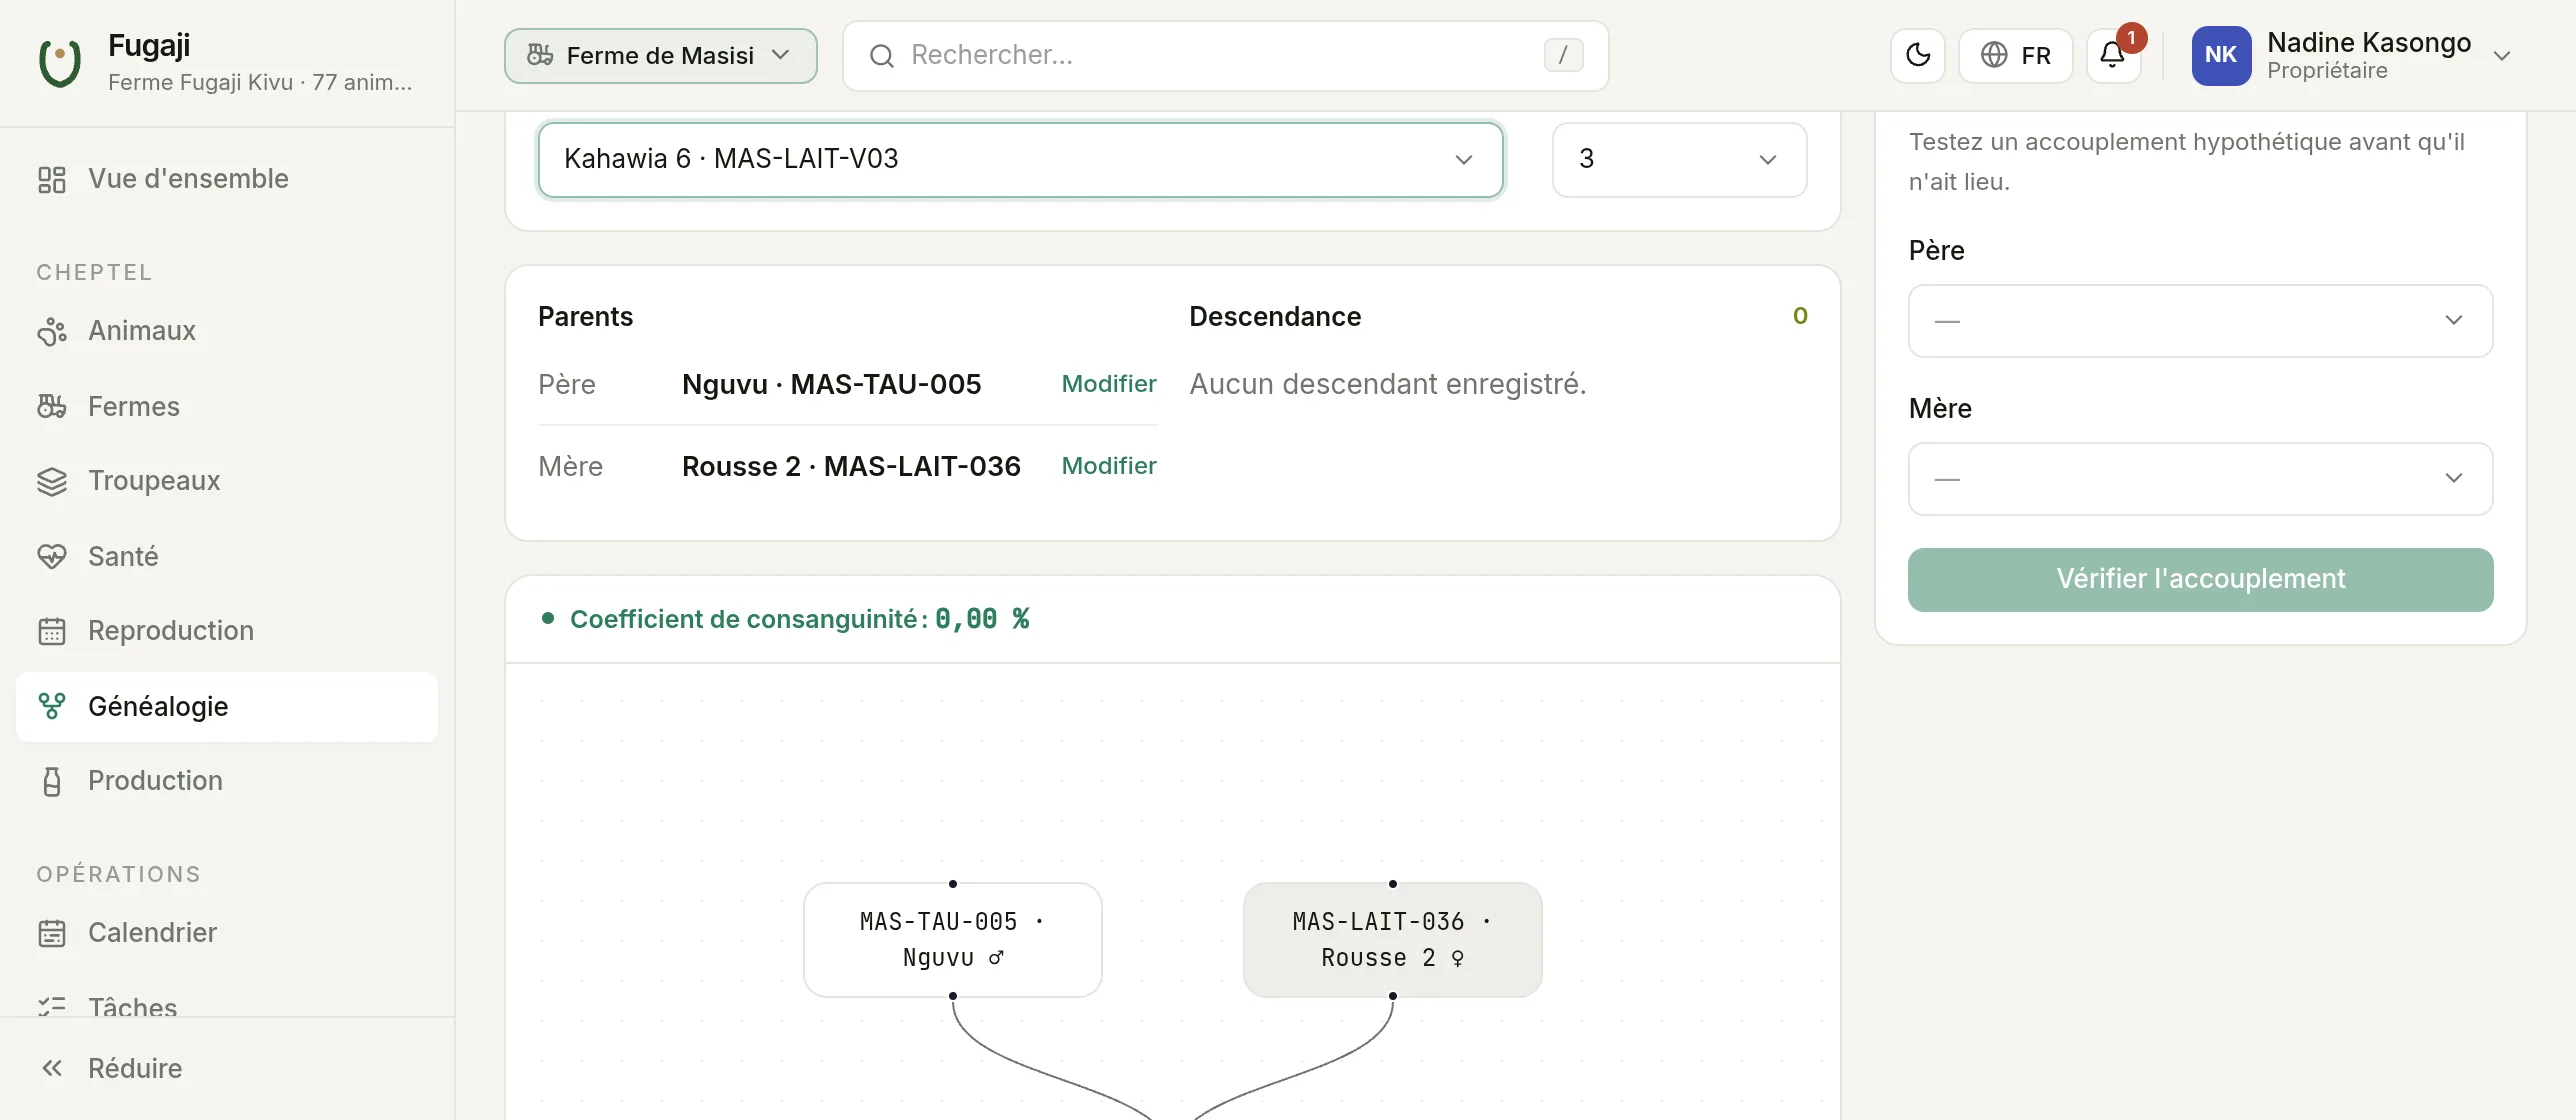Image resolution: width=2576 pixels, height=1120 pixels.
Task: Open Vue d'ensemble from sidebar
Action: pos(227,179)
